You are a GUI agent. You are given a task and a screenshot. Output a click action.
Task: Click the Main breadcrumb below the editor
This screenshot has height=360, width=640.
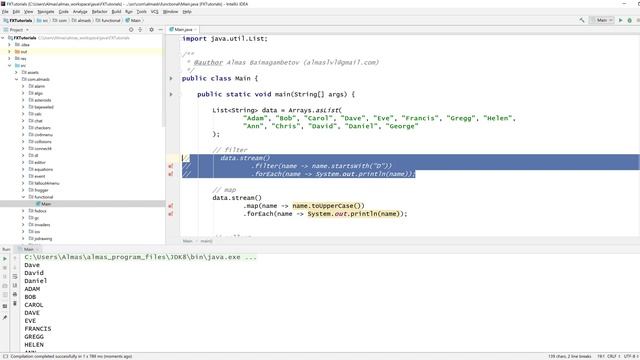187,241
